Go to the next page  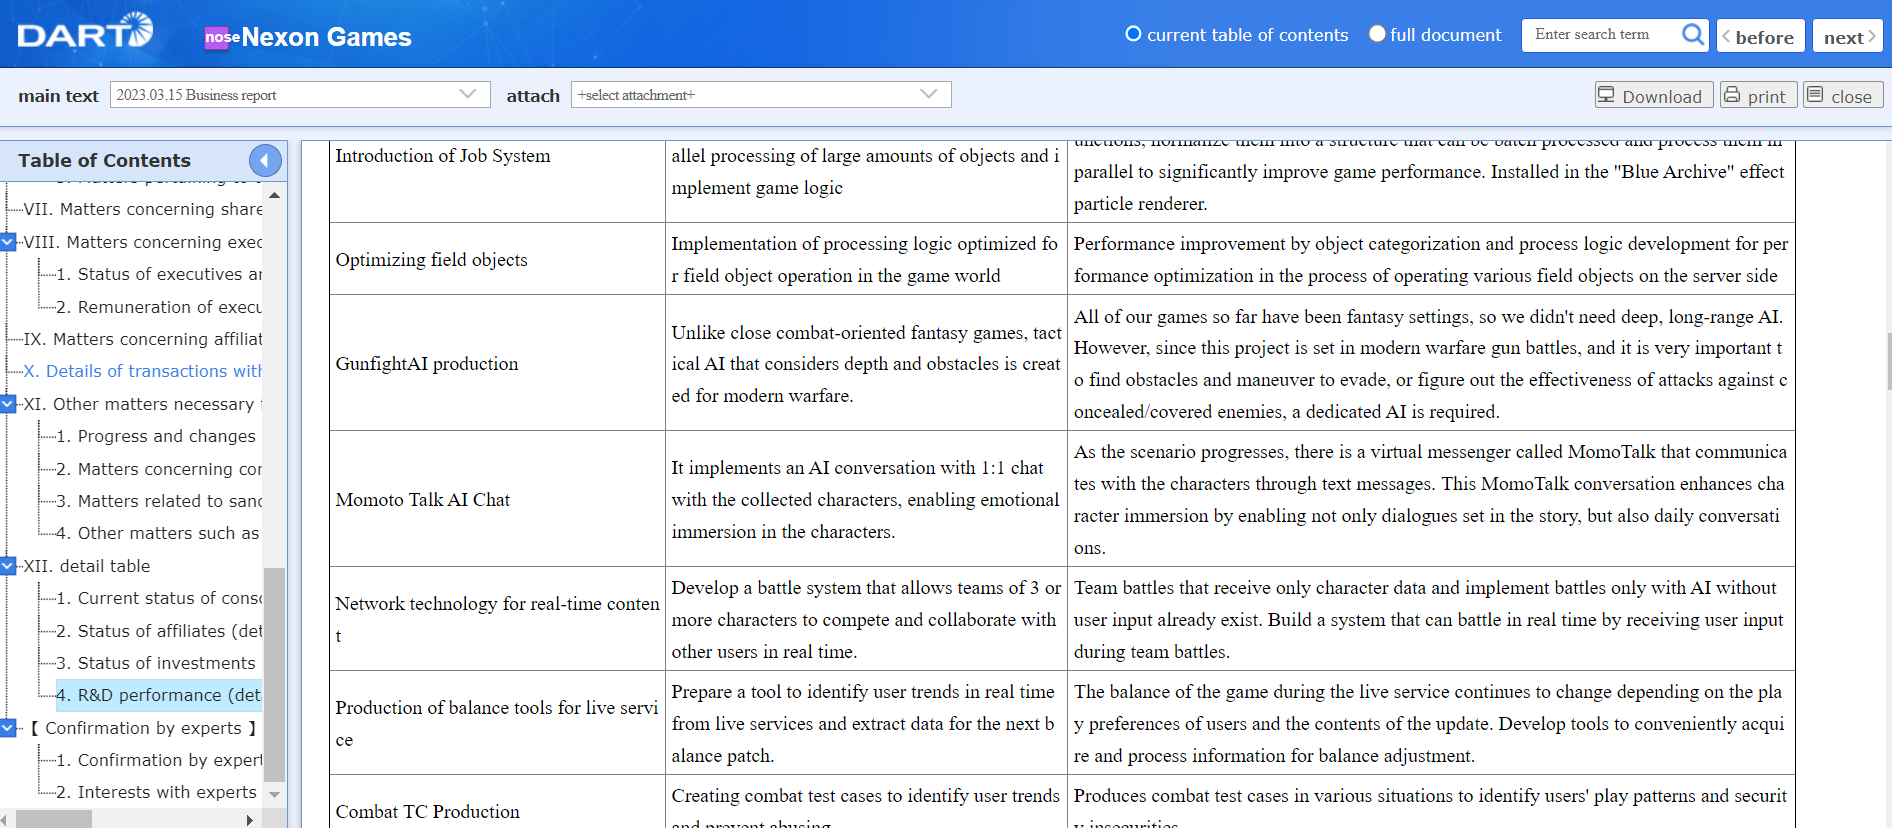tap(1847, 37)
